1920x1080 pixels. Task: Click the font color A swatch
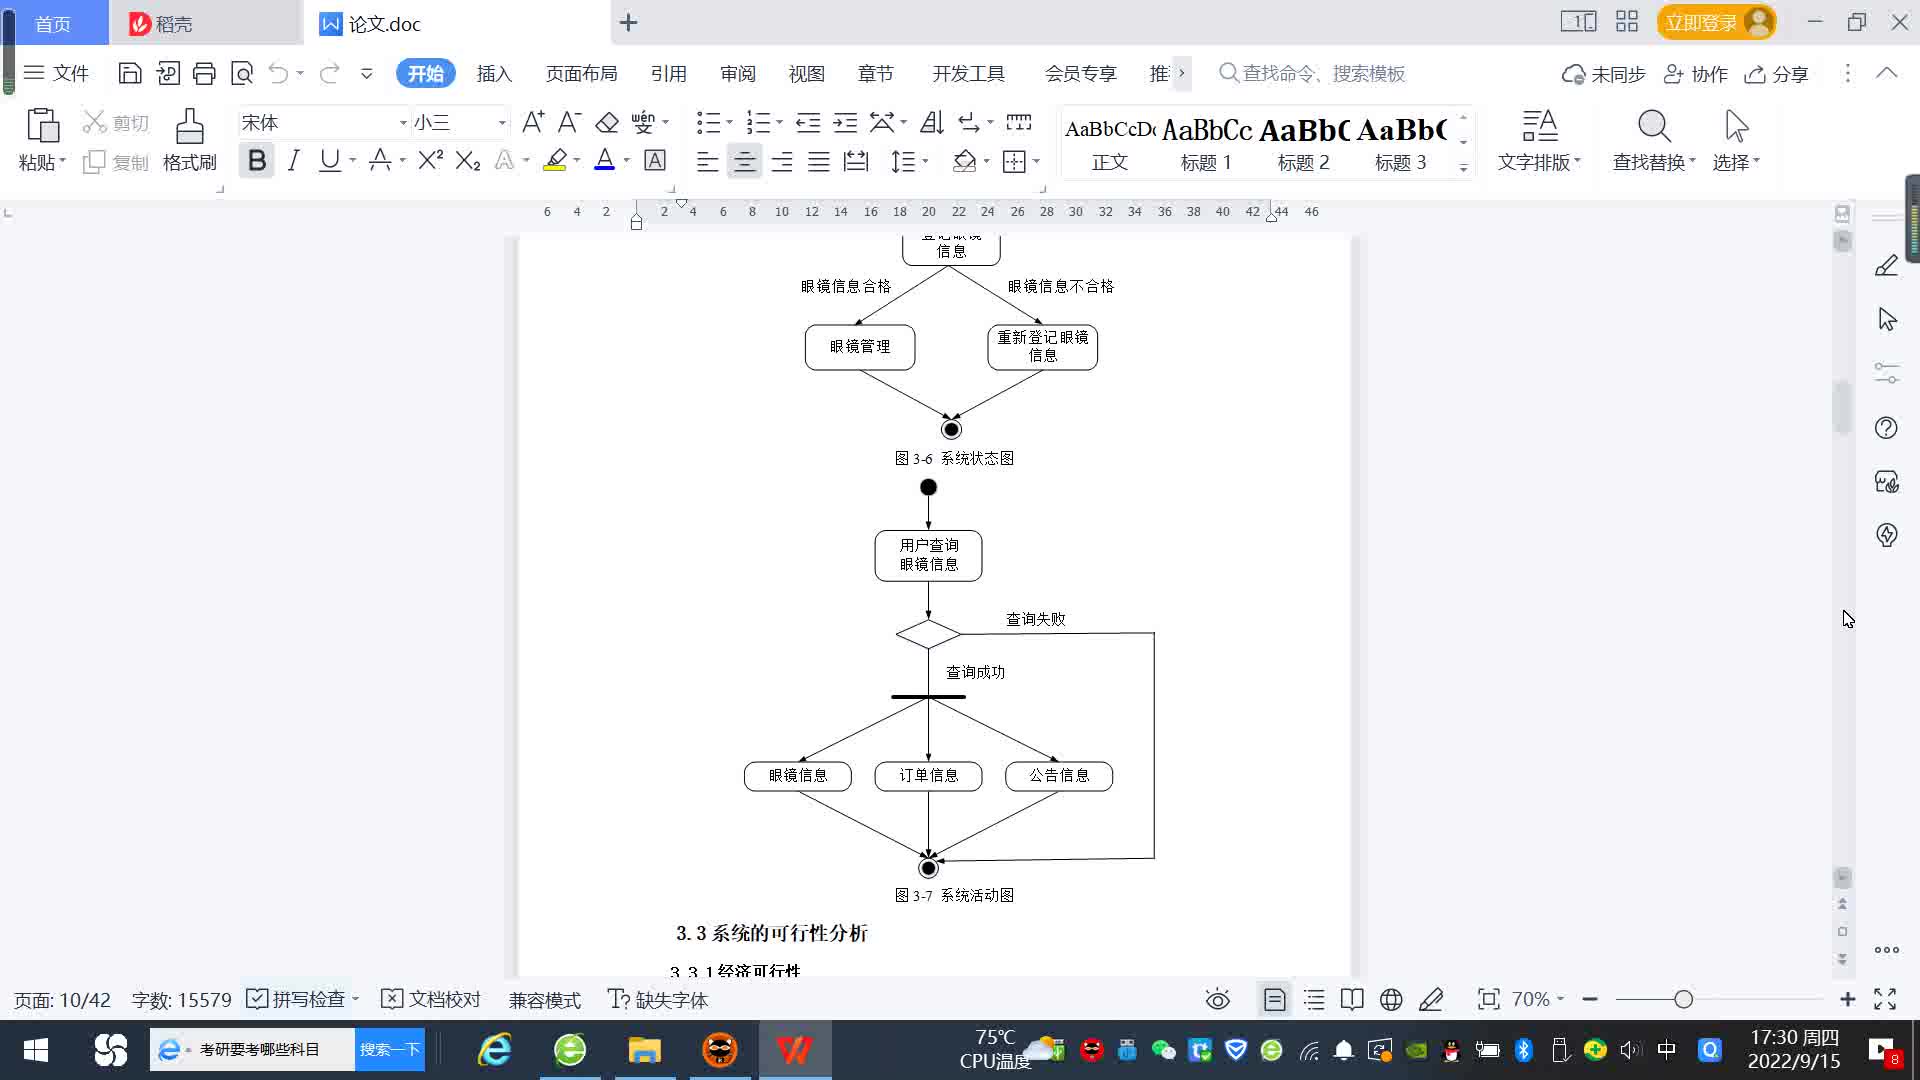[605, 160]
